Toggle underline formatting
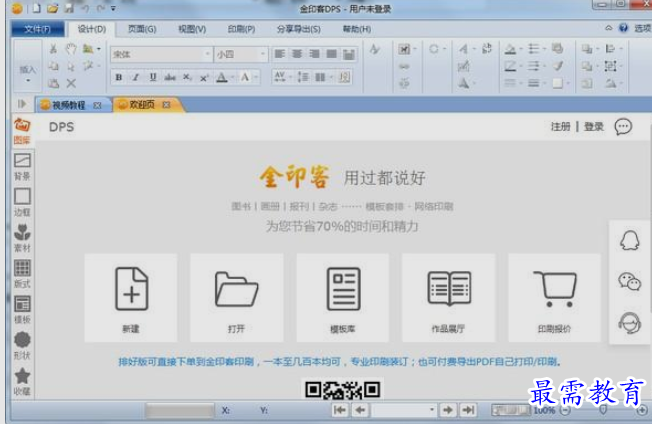The width and height of the screenshot is (652, 424). [x=153, y=77]
